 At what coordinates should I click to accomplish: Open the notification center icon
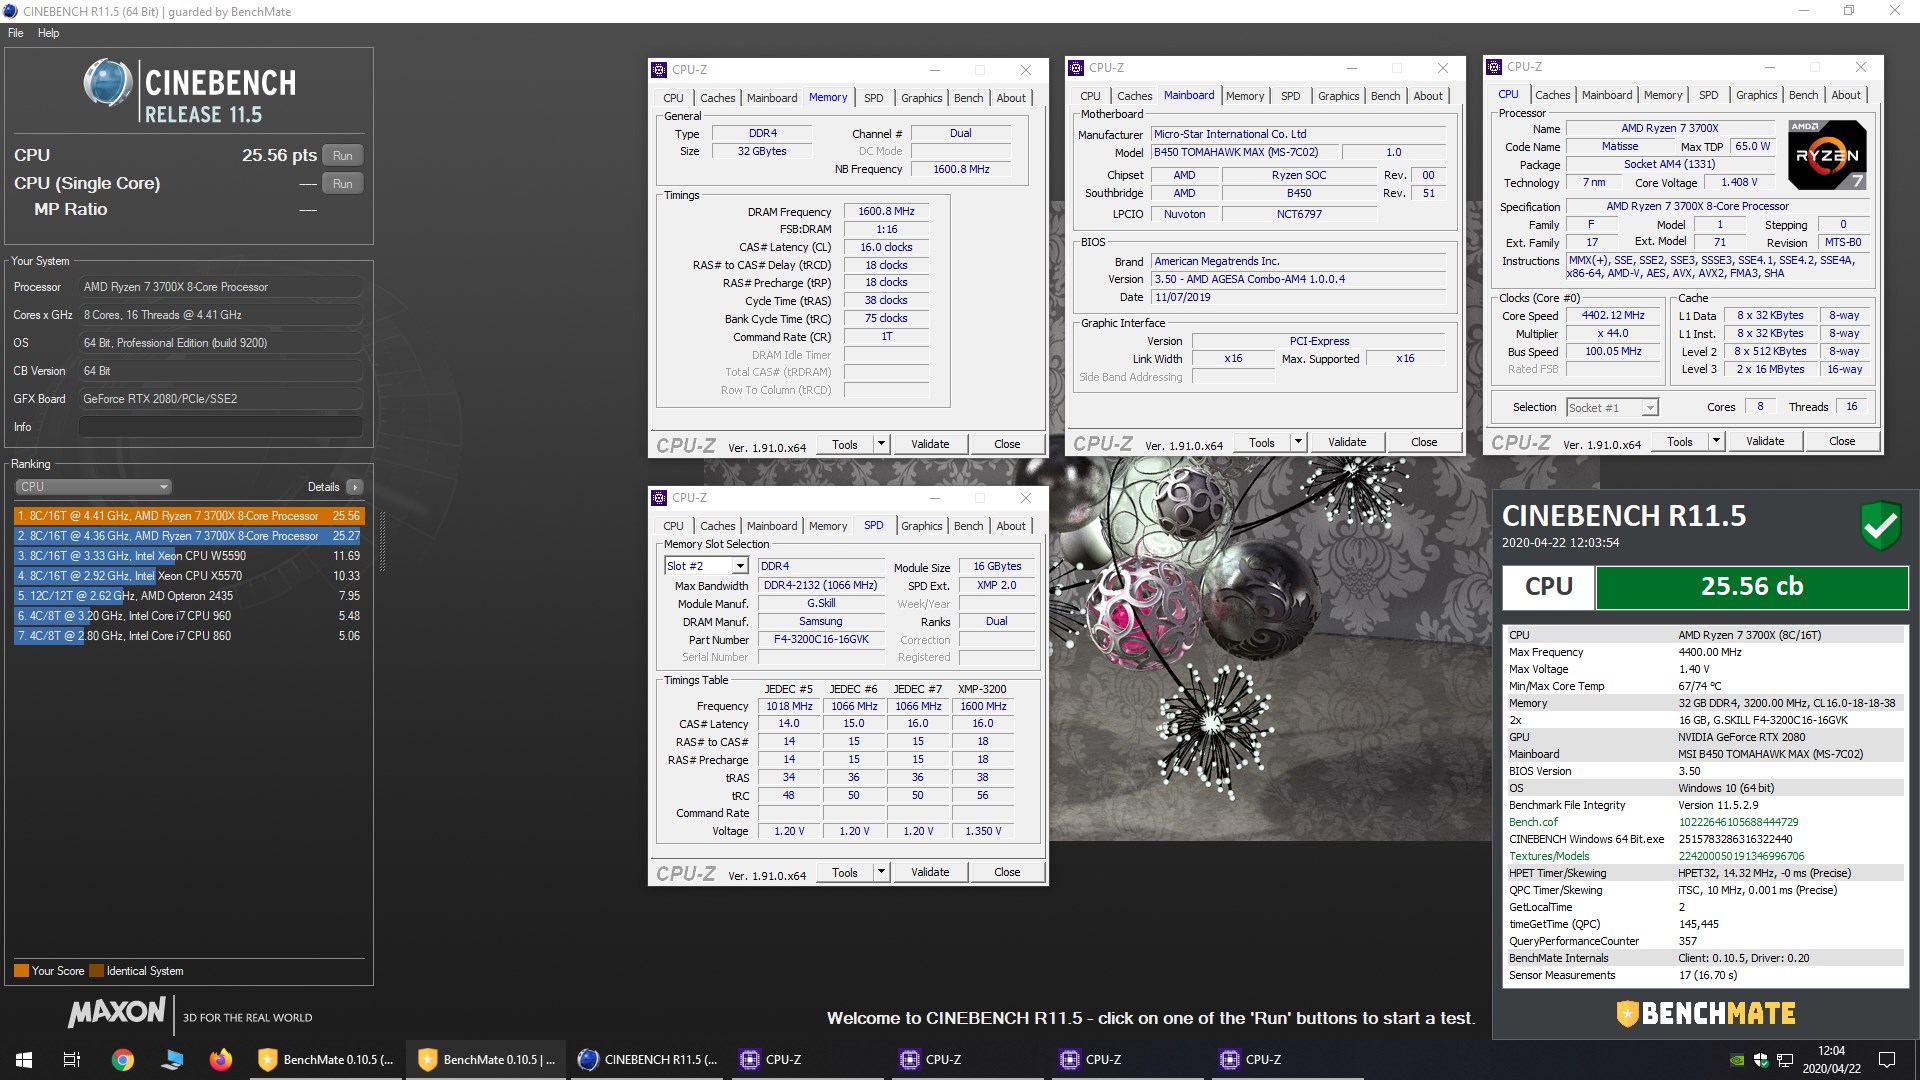(x=1887, y=1059)
